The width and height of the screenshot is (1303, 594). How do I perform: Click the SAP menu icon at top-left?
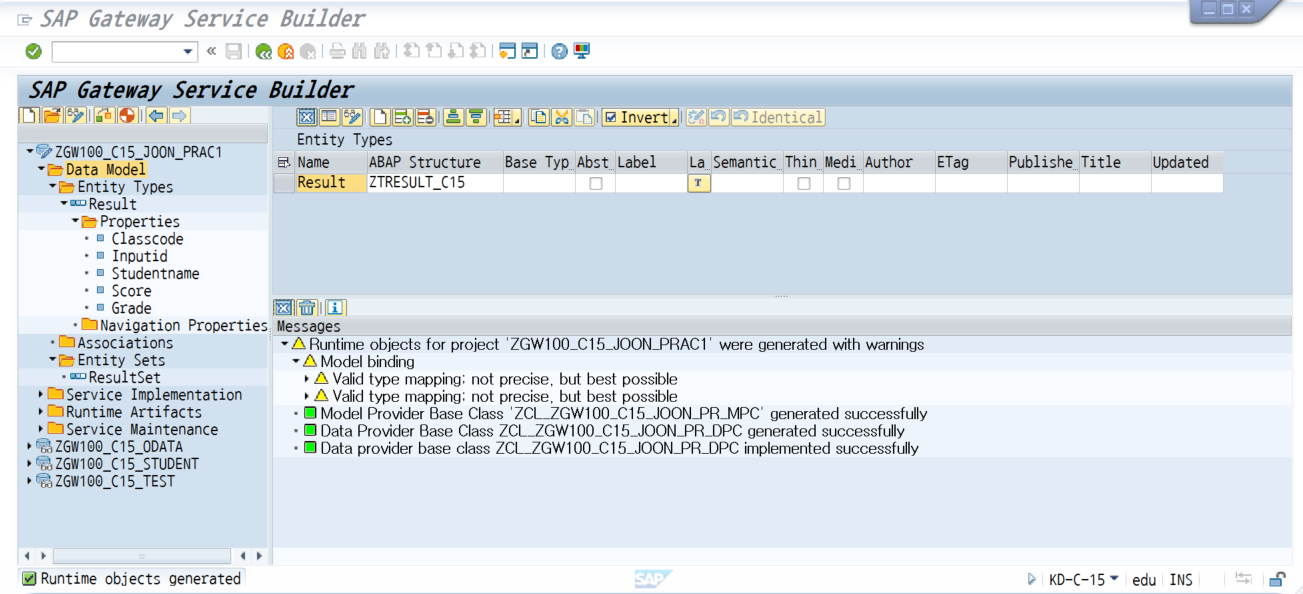pos(24,19)
